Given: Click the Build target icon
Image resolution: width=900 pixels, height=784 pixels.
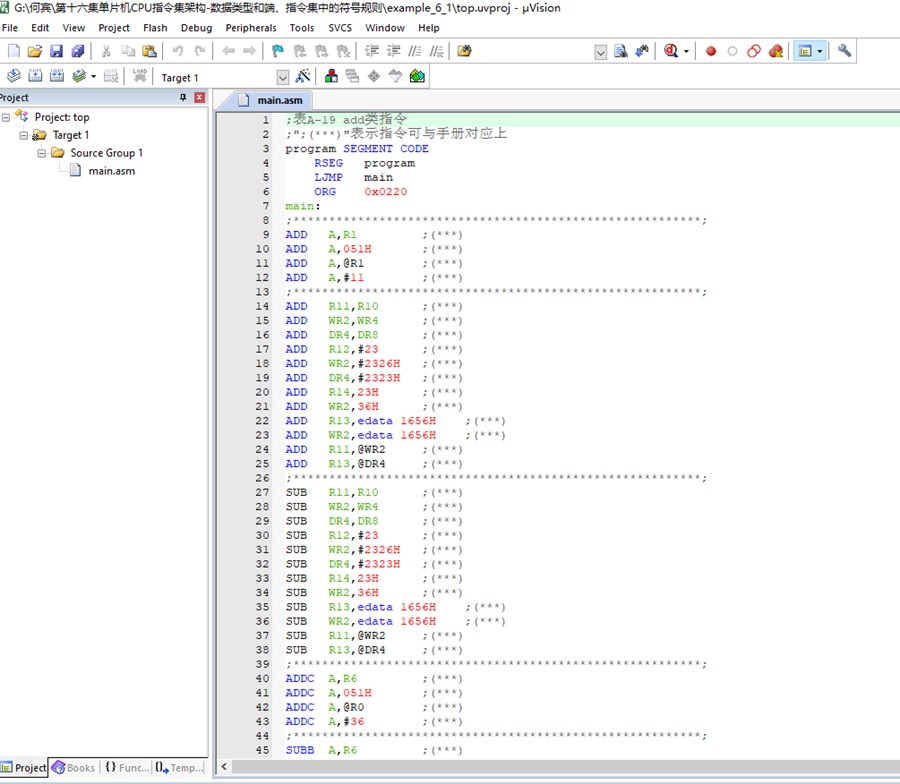Looking at the screenshot, I should [35, 76].
